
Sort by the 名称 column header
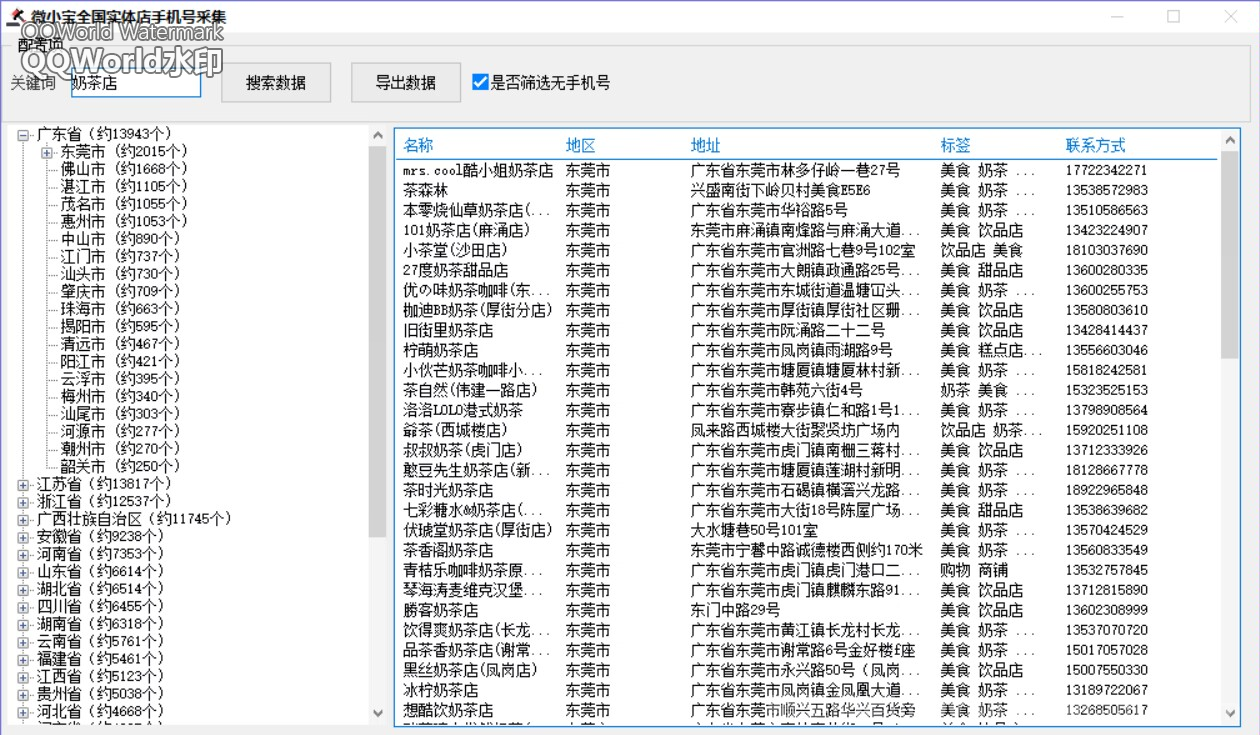click(x=419, y=146)
